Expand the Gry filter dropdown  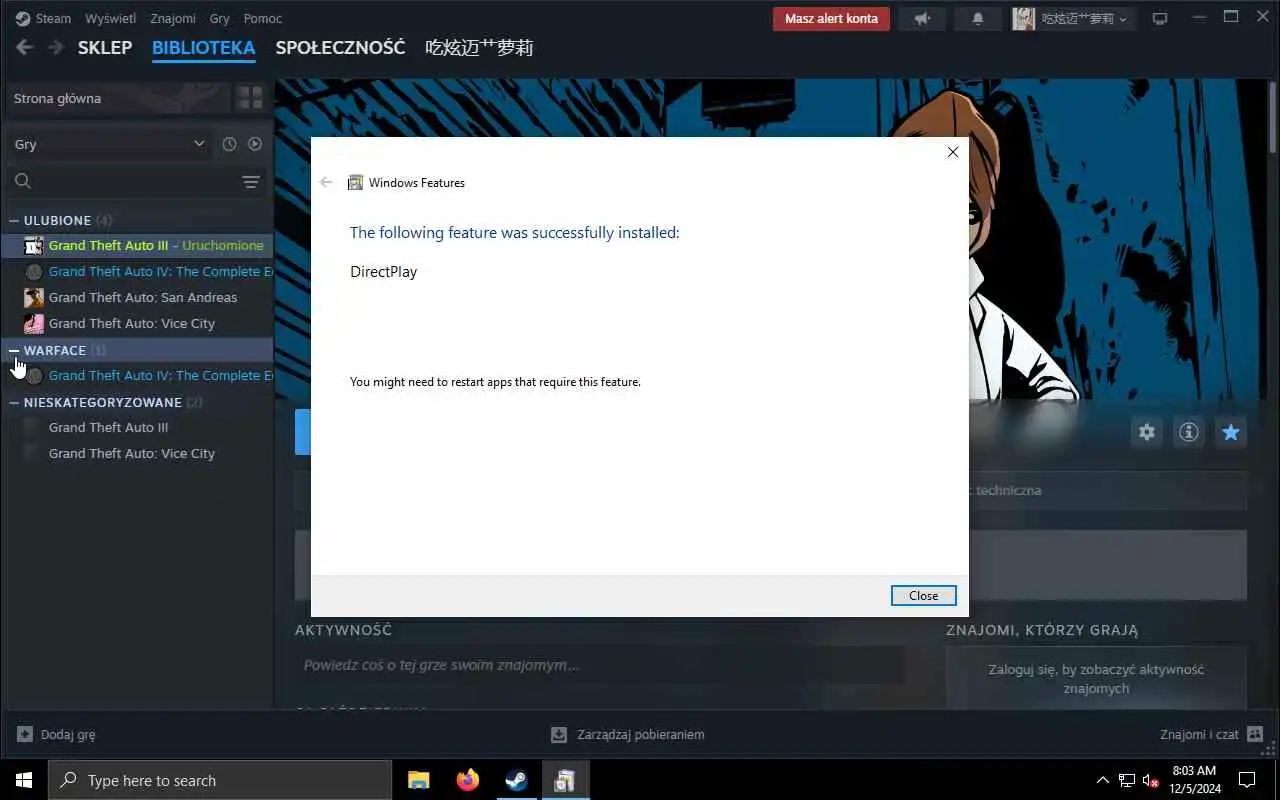[109, 144]
